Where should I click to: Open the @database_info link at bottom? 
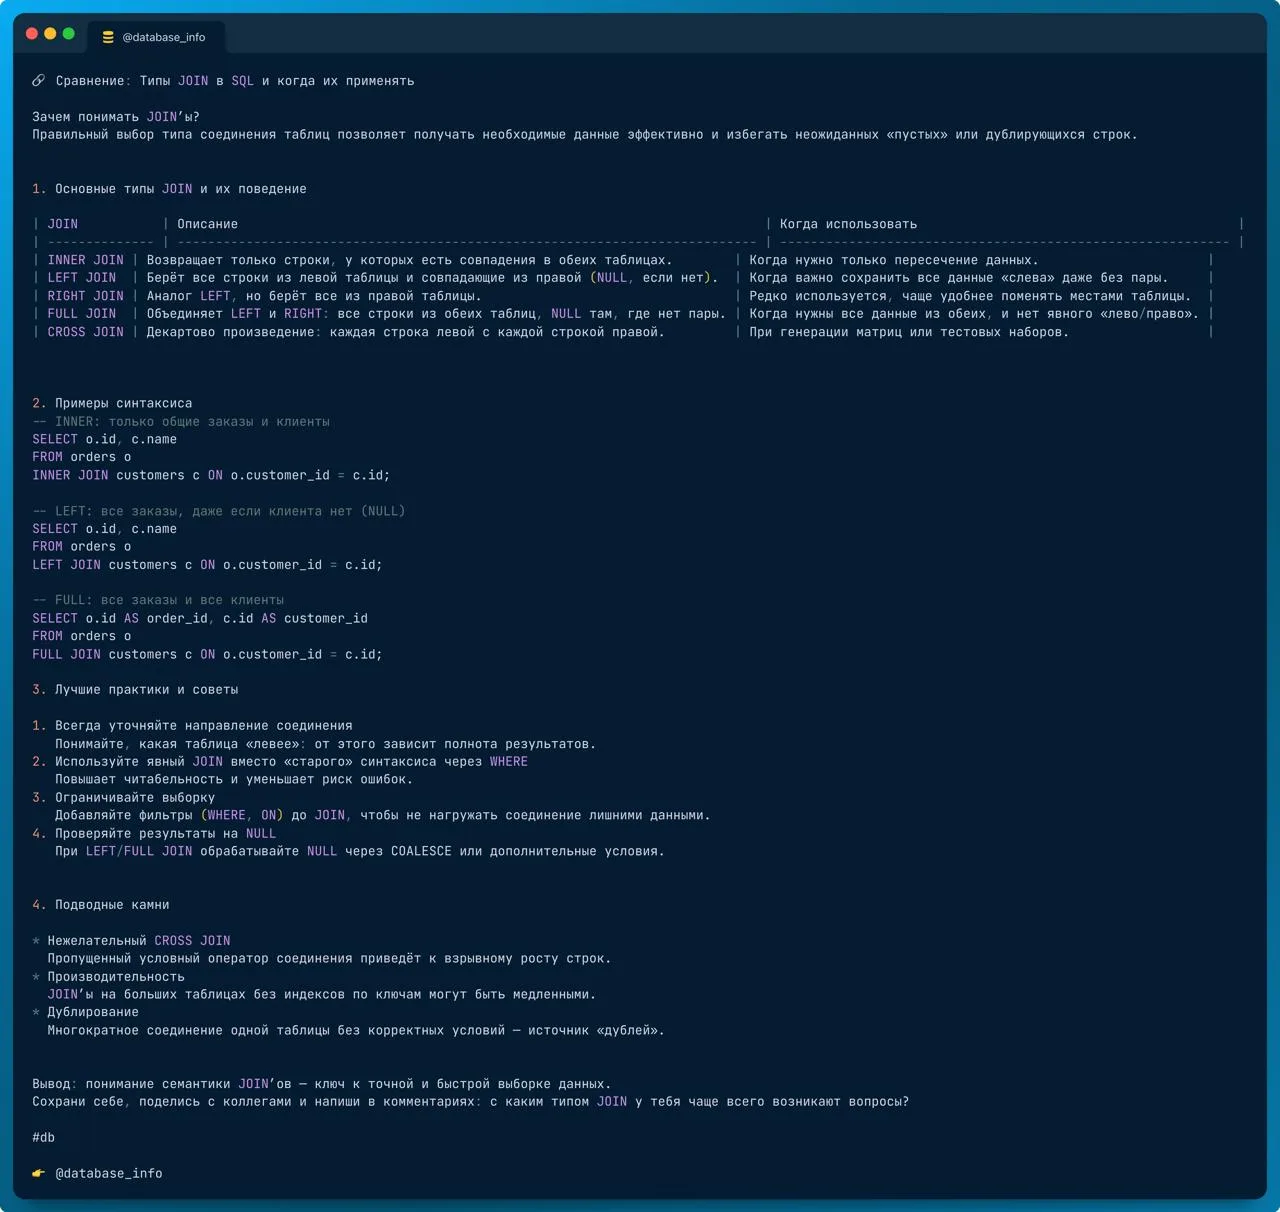[109, 1173]
